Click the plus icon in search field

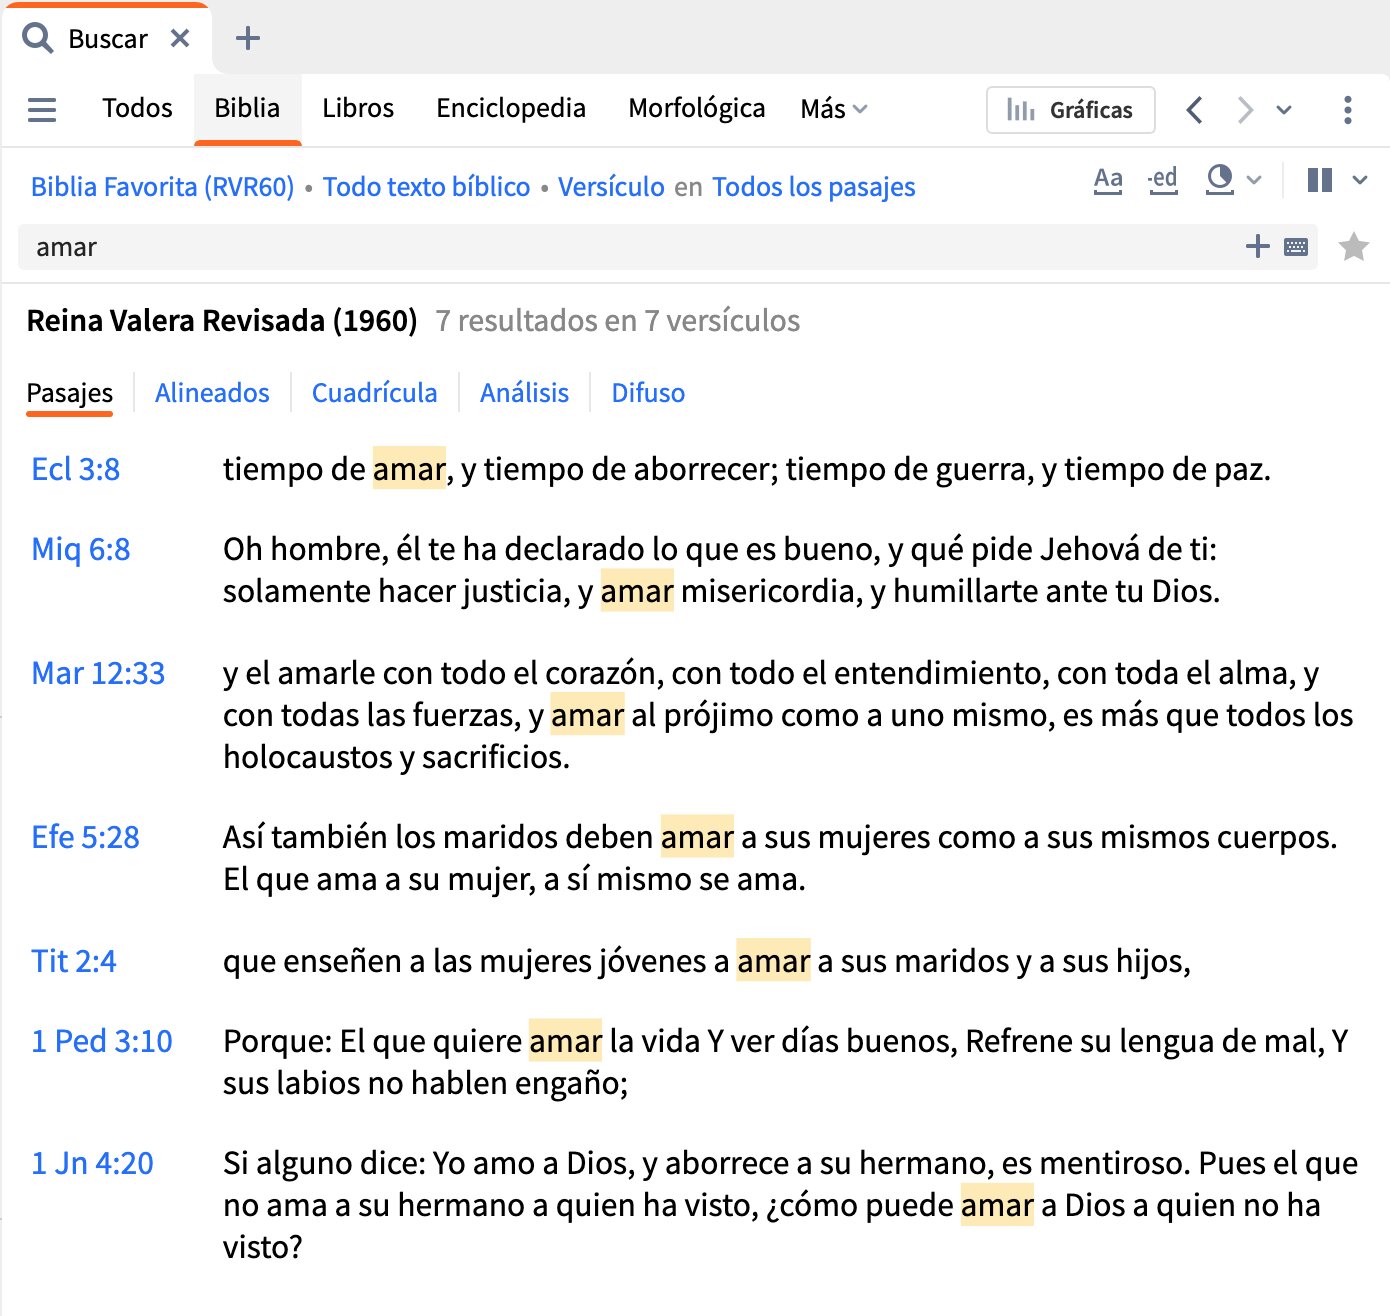1257,246
